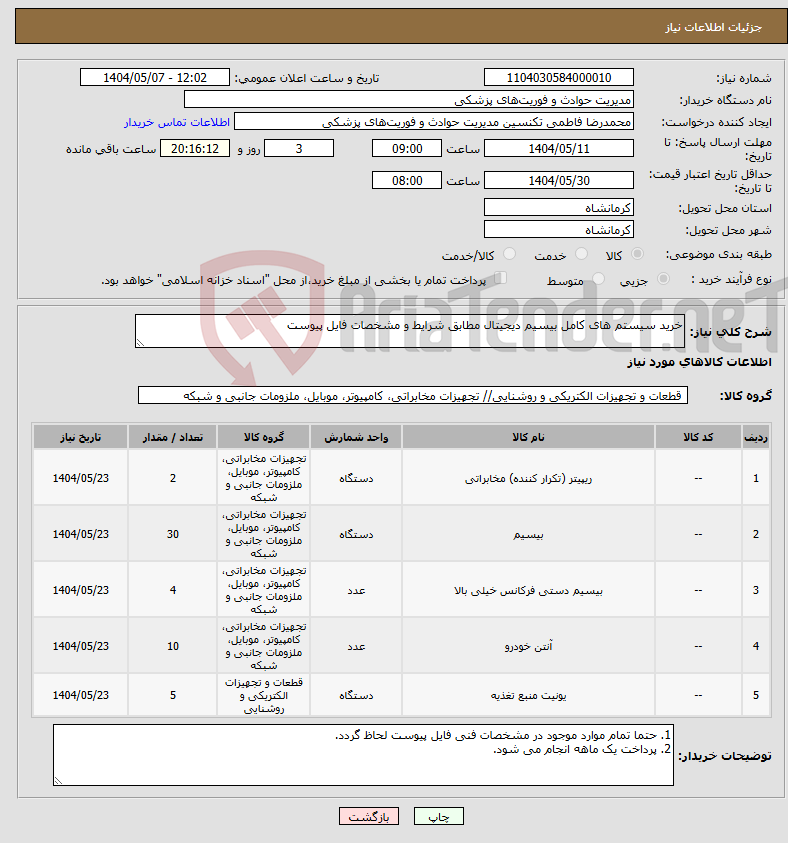The image size is (788, 843).
Task: Click quantity 5 in یونیت منبع تغذیه row
Action: click(x=173, y=695)
